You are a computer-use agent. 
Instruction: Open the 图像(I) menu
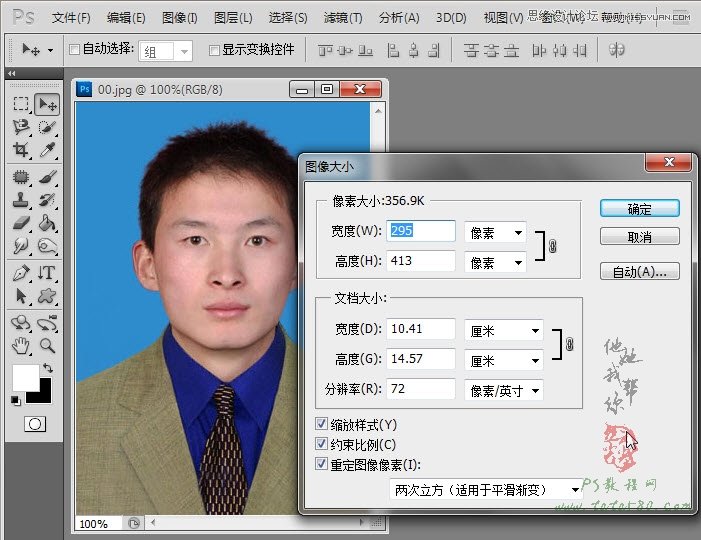tap(179, 18)
